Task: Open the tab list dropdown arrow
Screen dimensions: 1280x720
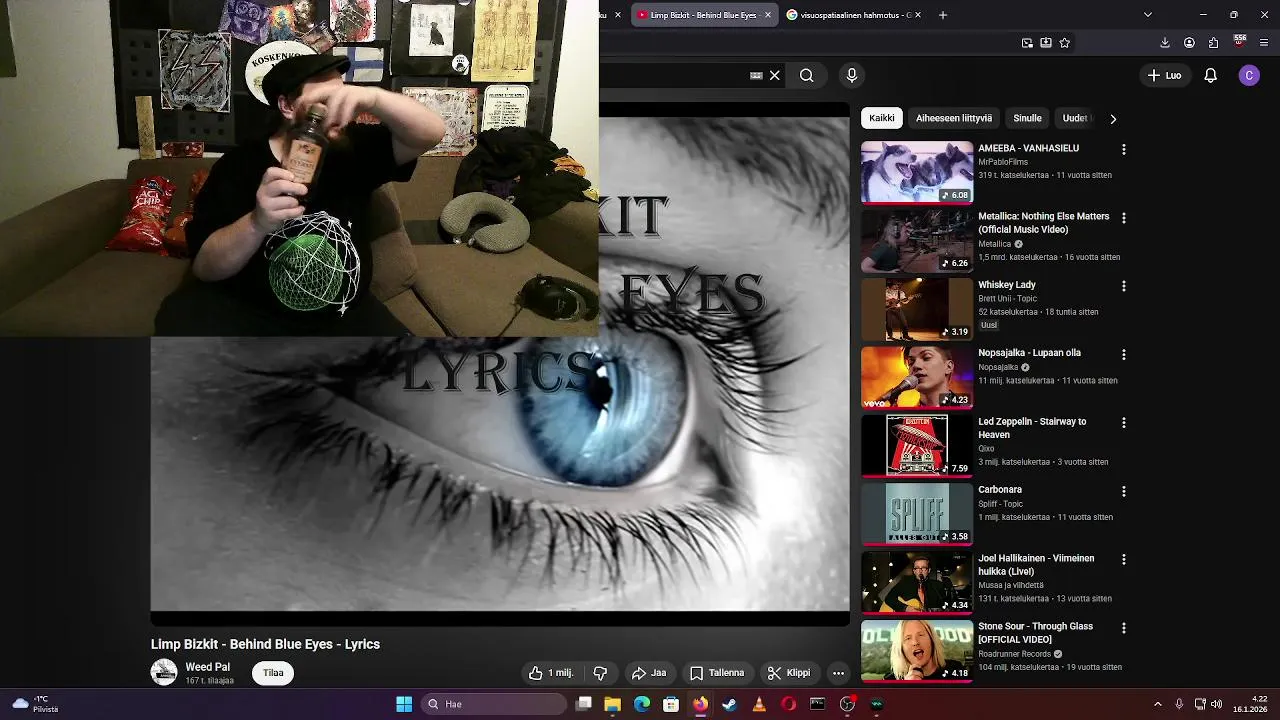Action: [x=1147, y=15]
